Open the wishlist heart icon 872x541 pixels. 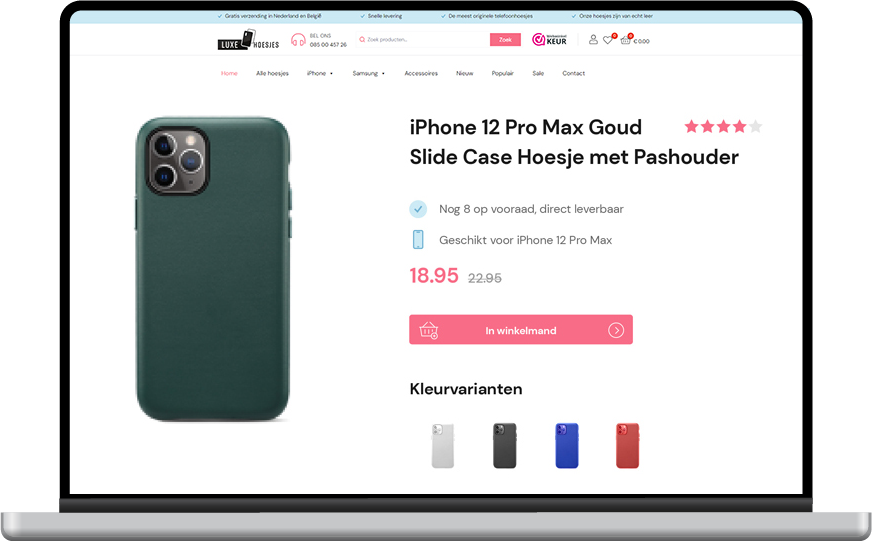pos(608,40)
